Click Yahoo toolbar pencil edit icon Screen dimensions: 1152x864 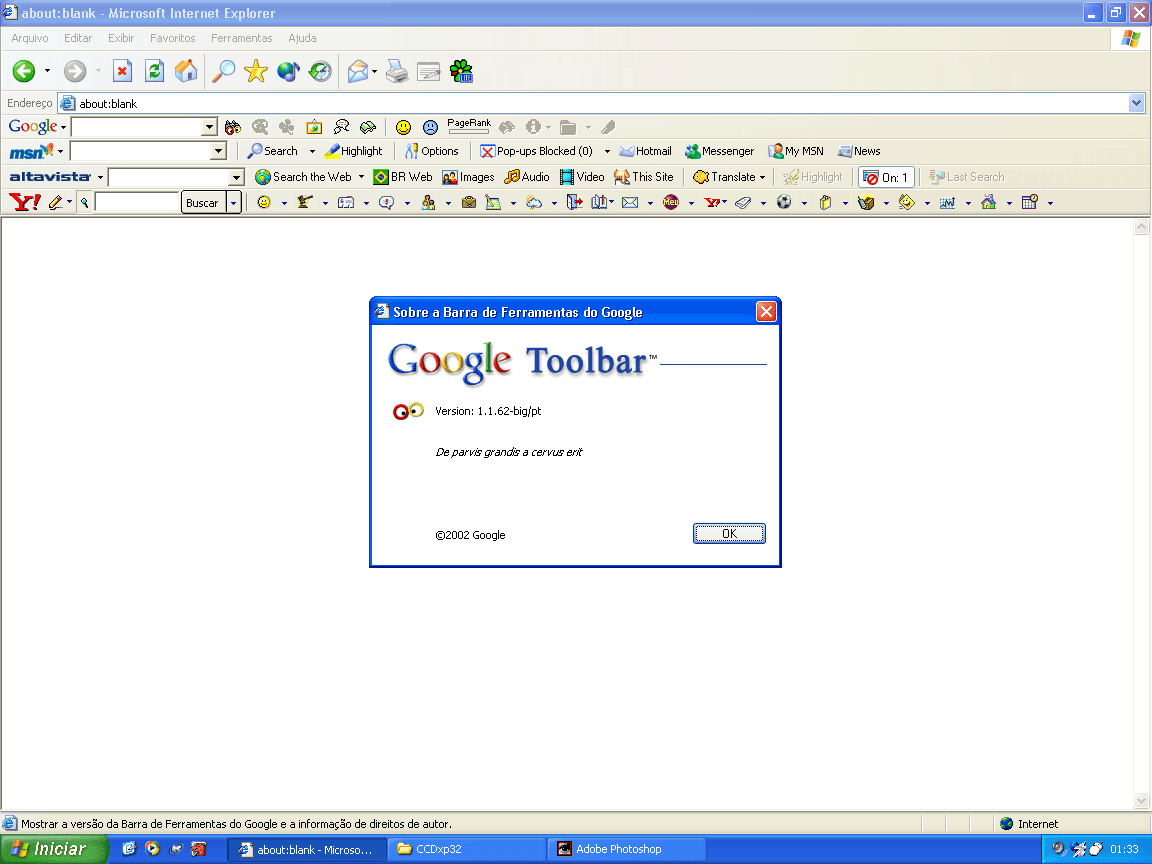pos(56,202)
